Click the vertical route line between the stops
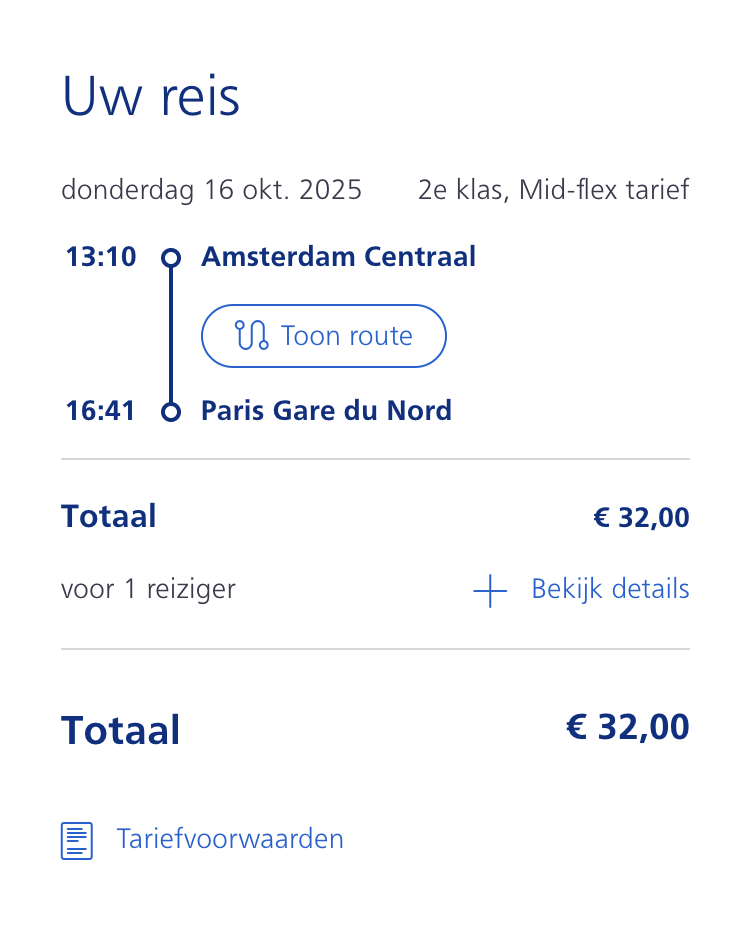The width and height of the screenshot is (752, 936). pyautogui.click(x=171, y=335)
